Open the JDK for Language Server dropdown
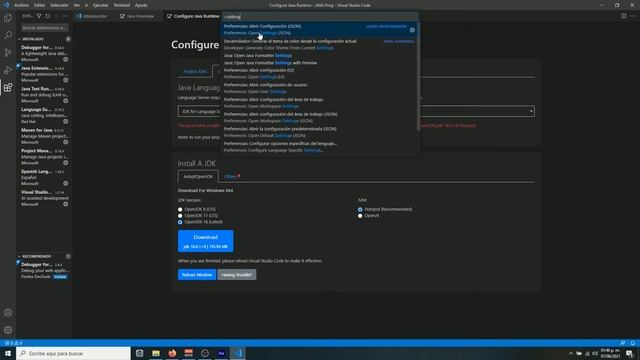The width and height of the screenshot is (640, 360). pyautogui.click(x=356, y=111)
